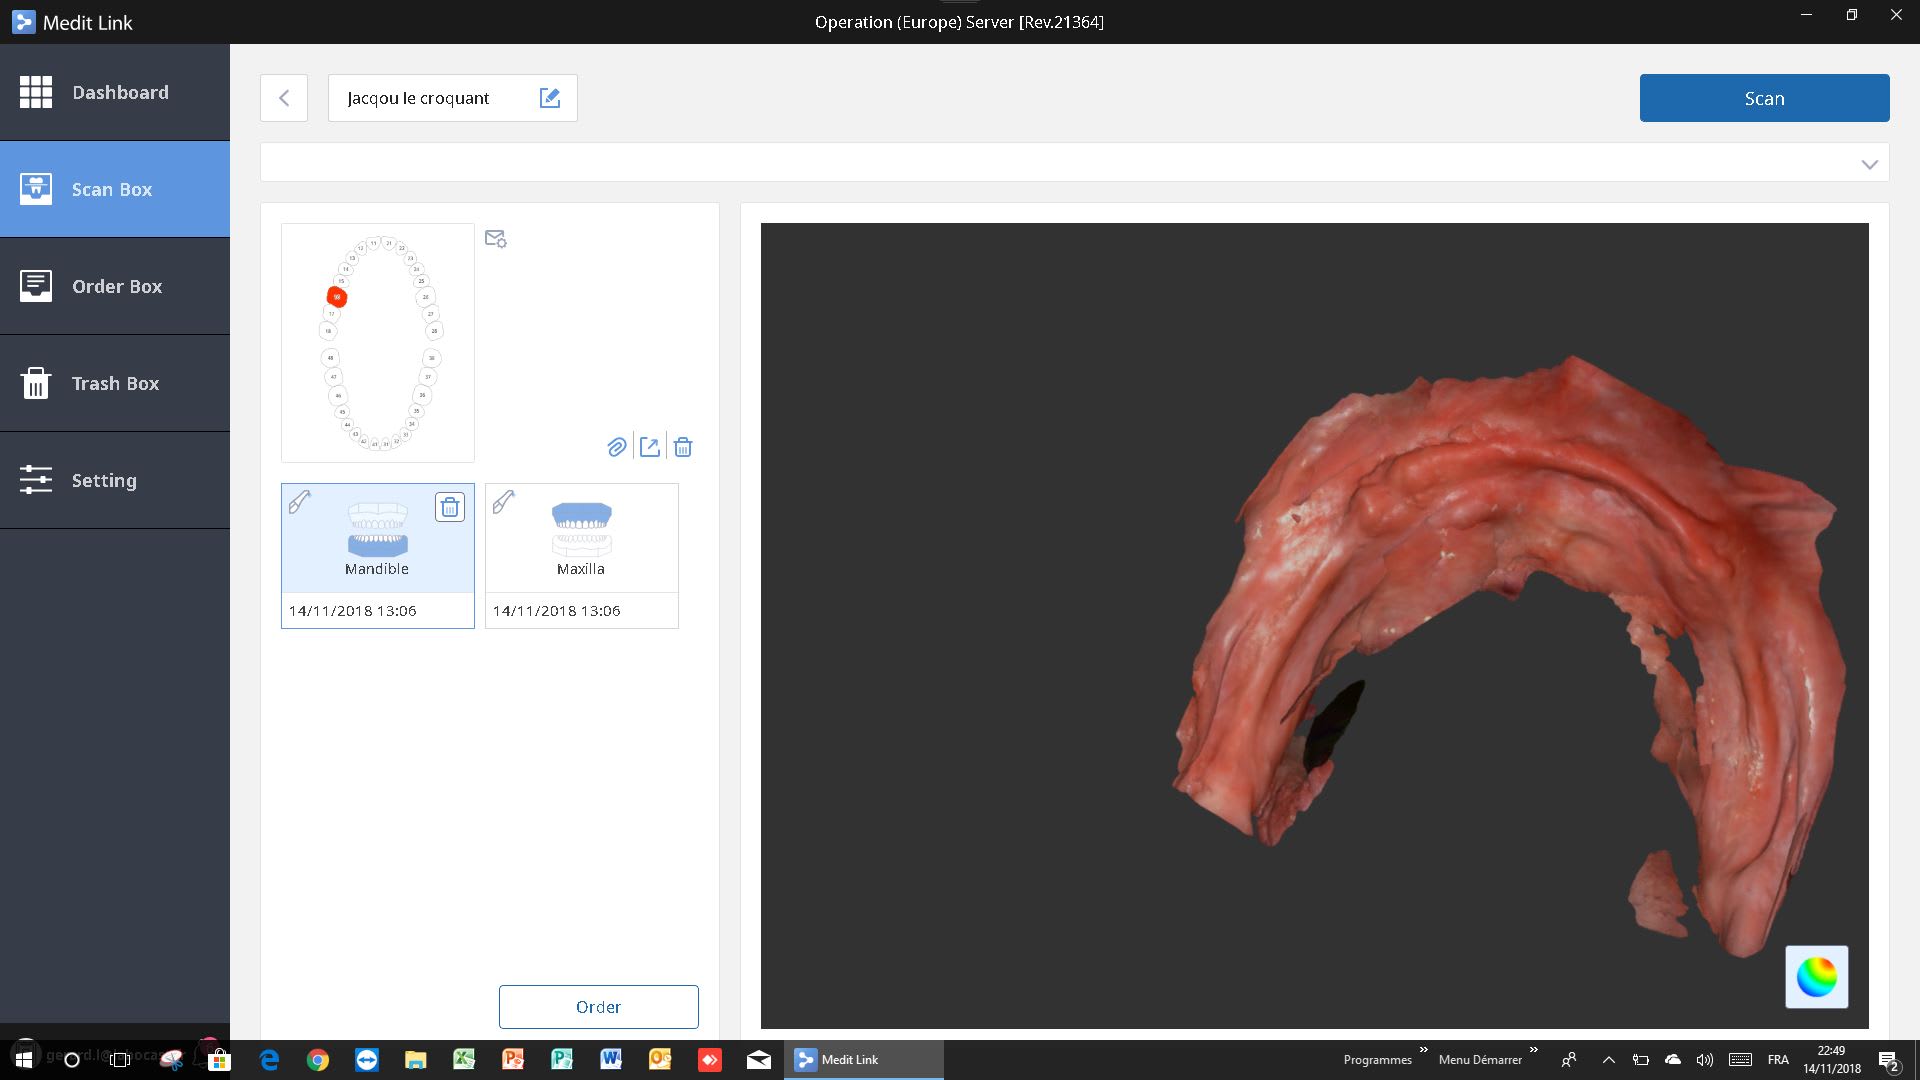
Task: Open the Trash Box section
Action: (115, 383)
